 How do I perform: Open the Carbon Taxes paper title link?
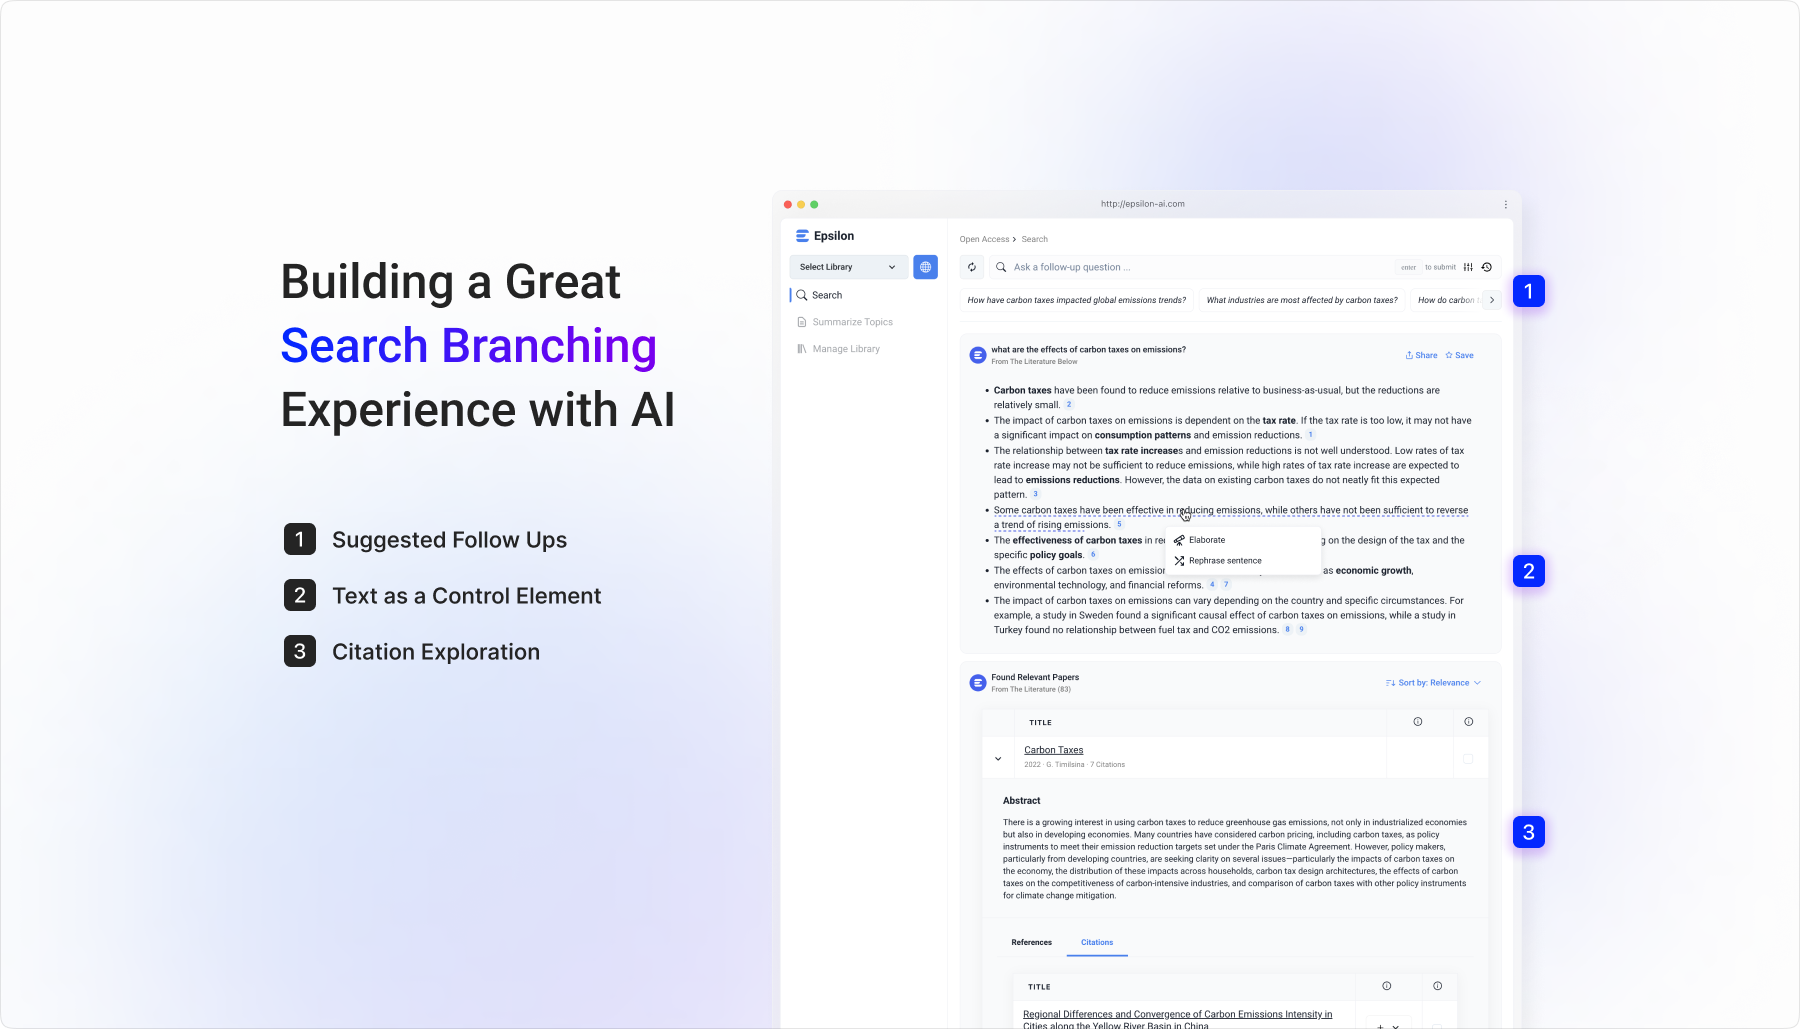click(x=1053, y=750)
